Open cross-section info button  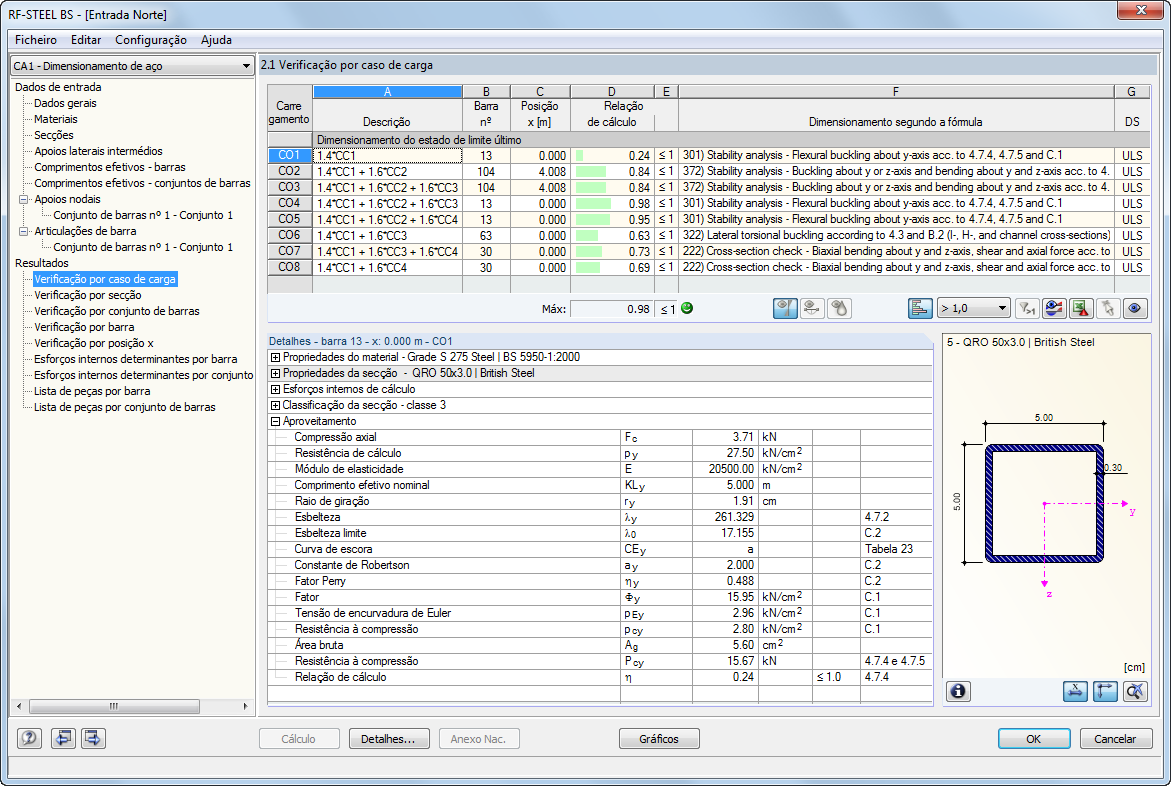[x=958, y=691]
